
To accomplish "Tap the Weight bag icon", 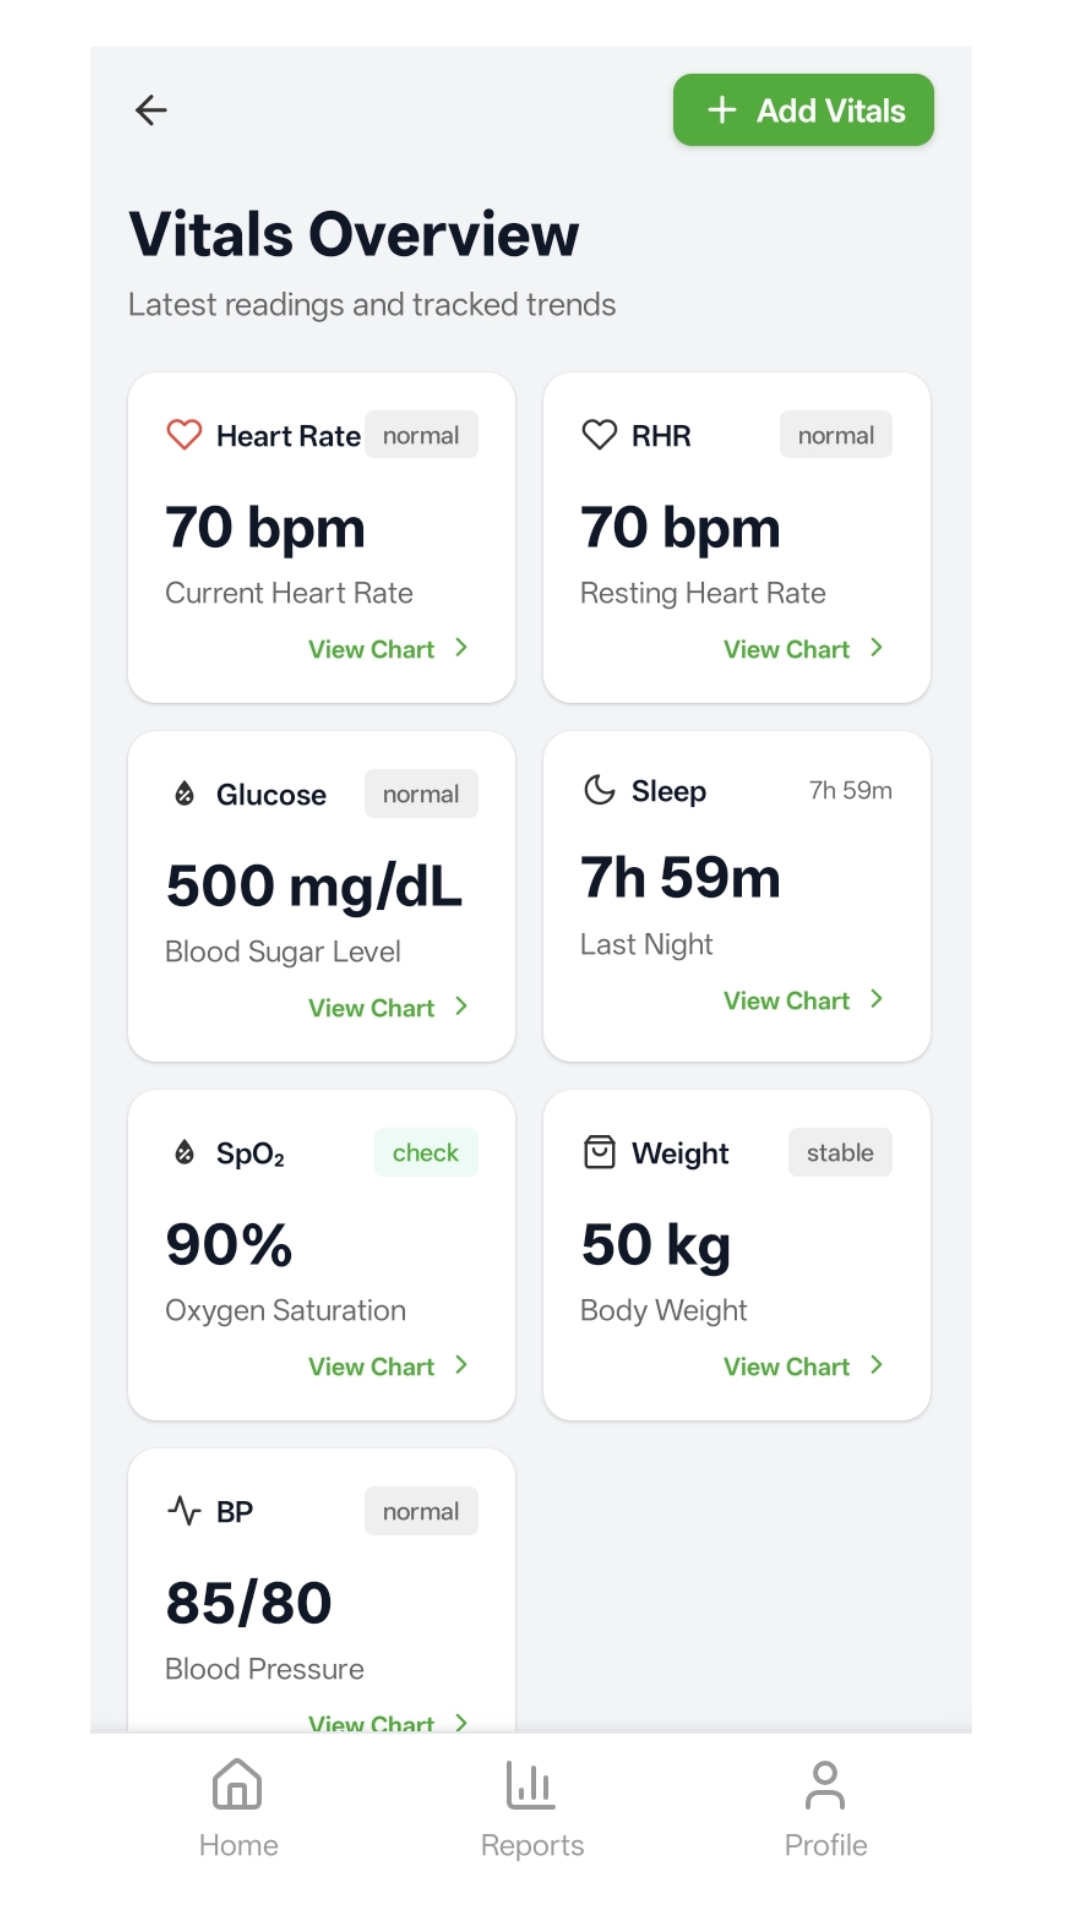I will pos(599,1152).
